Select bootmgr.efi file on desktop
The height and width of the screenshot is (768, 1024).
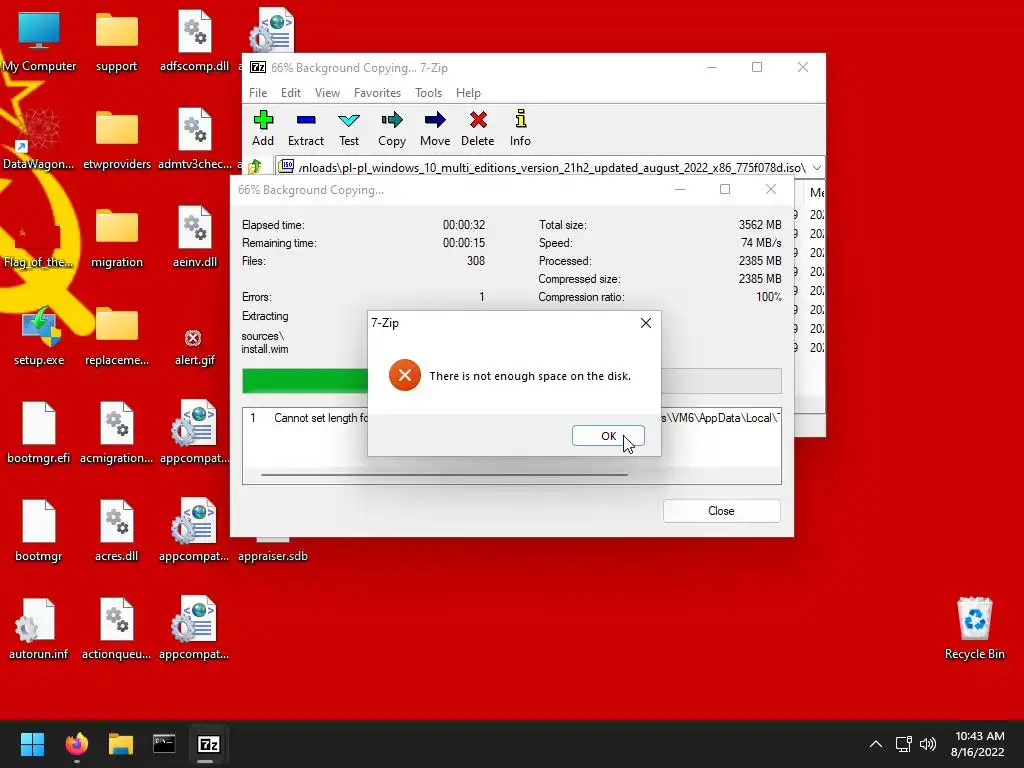(39, 434)
